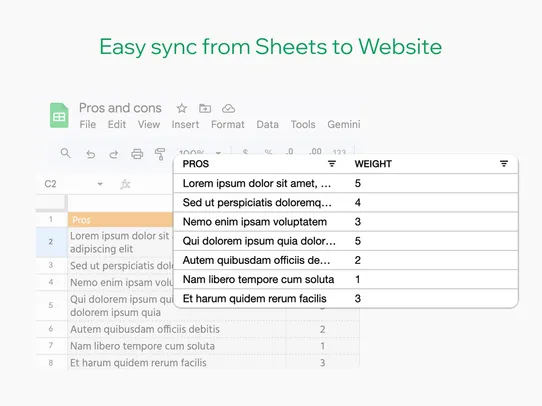This screenshot has height=406, width=542.
Task: Click table row 'Nam libero tempore cum soluta'
Action: coord(346,279)
